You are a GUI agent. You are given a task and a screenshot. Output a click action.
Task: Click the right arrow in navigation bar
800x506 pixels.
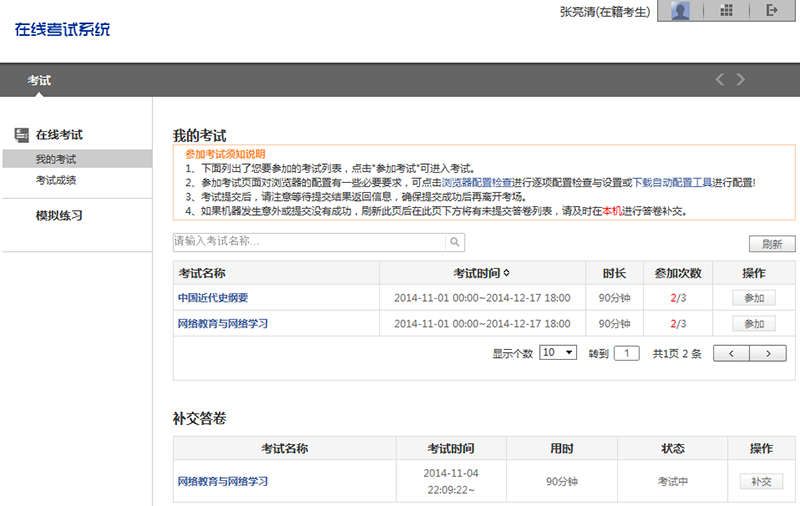pyautogui.click(x=741, y=79)
